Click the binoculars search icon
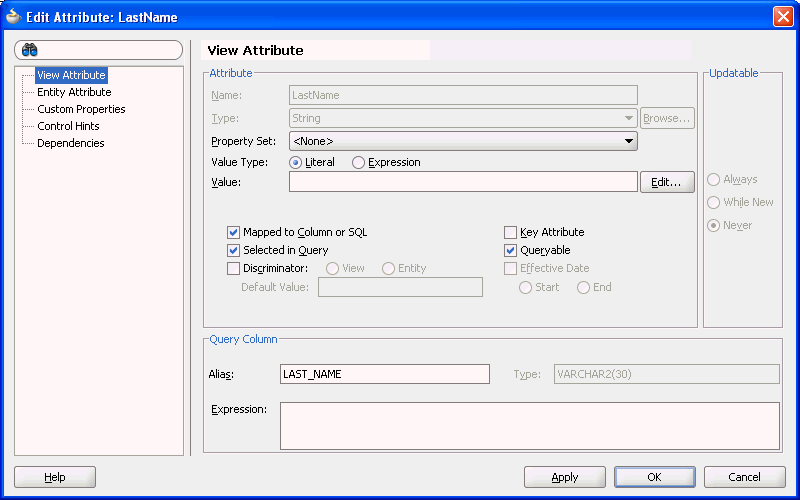The width and height of the screenshot is (800, 500). [30, 50]
